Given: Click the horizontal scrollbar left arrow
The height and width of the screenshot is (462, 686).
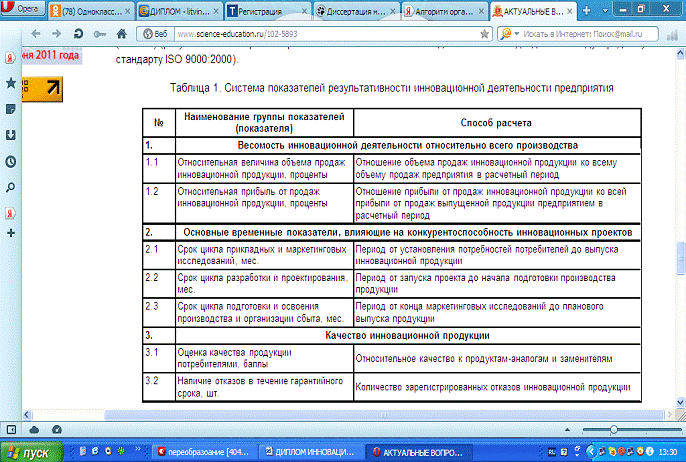Looking at the screenshot, I should pos(26,415).
